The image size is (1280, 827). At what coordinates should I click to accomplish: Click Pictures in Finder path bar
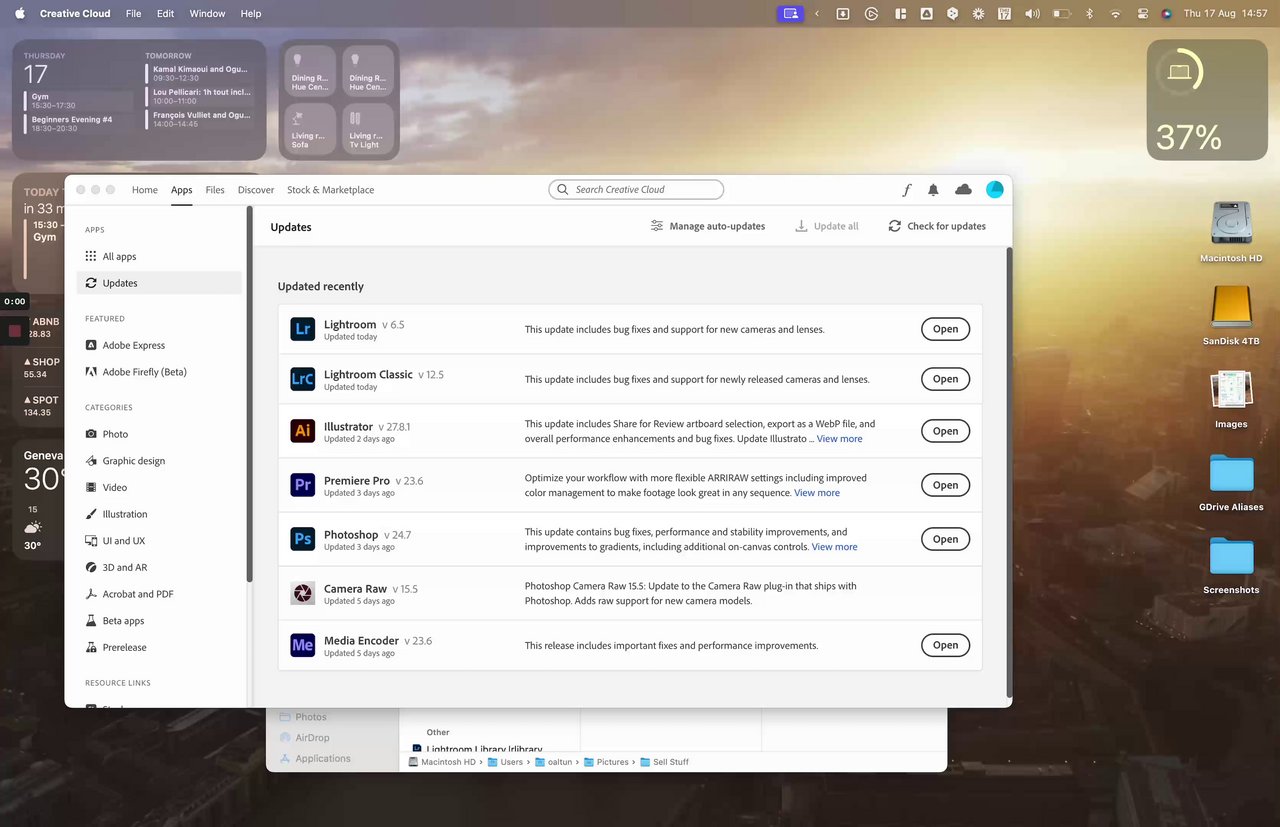coord(606,762)
